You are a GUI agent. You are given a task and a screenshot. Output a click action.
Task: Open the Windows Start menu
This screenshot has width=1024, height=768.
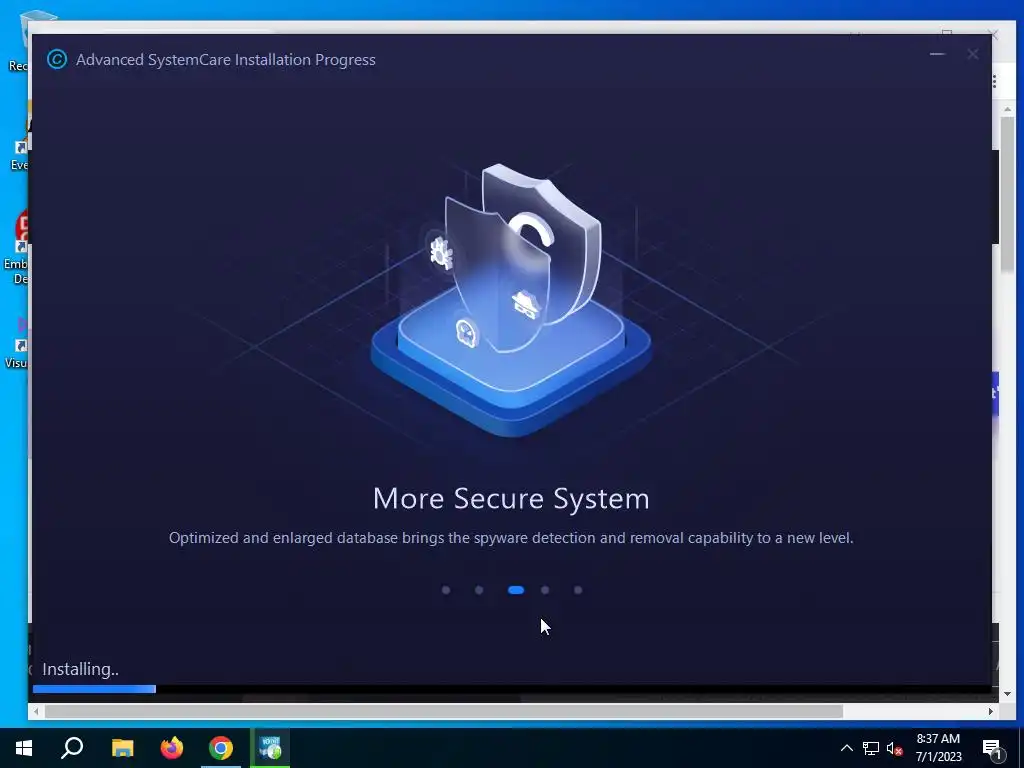coord(24,748)
